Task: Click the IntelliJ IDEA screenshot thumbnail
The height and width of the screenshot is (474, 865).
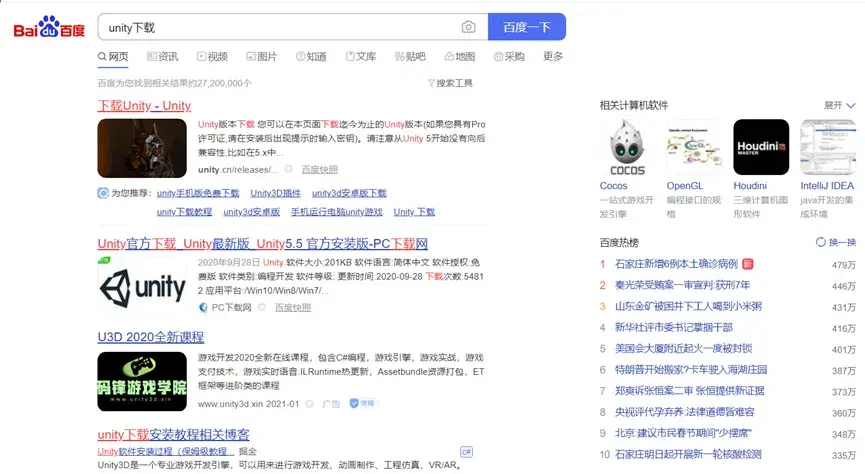Action: click(828, 147)
